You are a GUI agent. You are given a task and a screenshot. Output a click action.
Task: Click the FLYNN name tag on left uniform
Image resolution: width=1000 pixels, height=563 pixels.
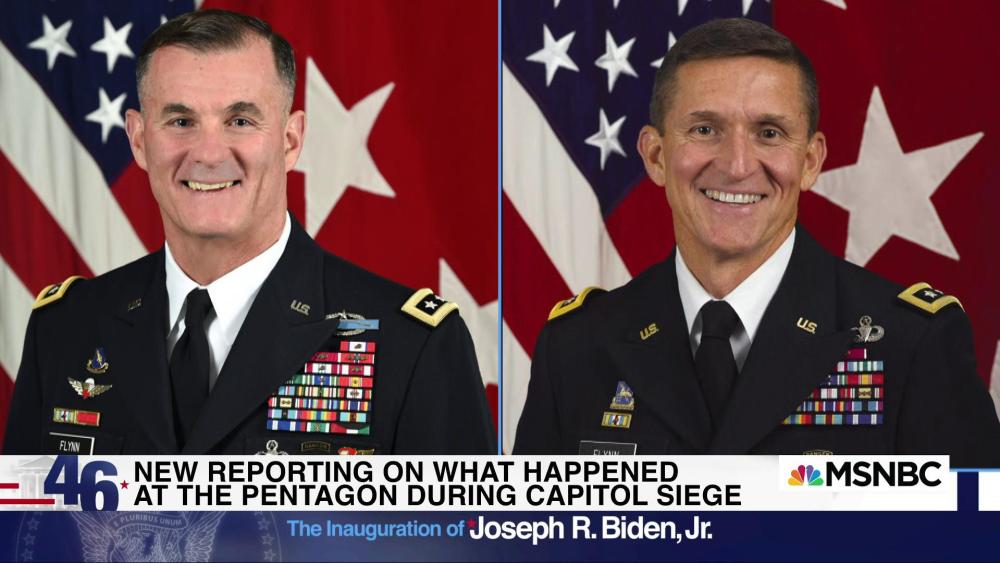tap(71, 445)
